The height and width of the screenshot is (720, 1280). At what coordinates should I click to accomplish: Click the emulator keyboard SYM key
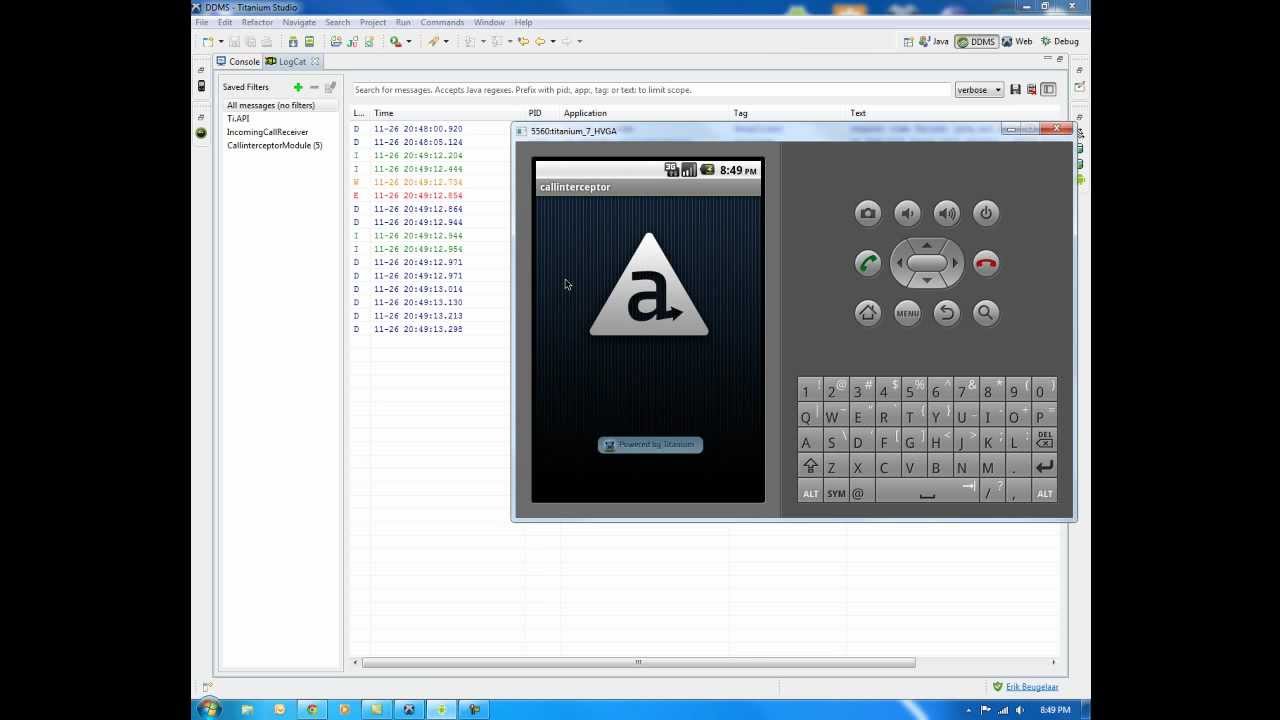coord(836,493)
